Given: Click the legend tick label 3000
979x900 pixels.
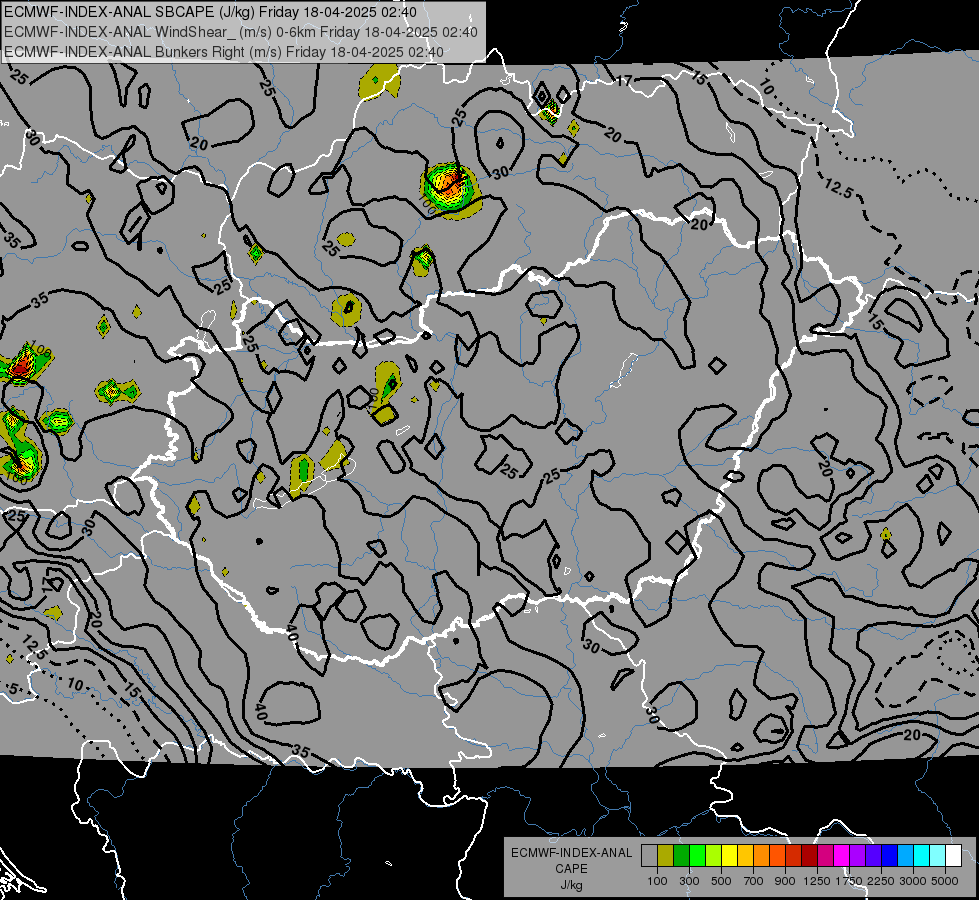Looking at the screenshot, I should click(x=913, y=881).
